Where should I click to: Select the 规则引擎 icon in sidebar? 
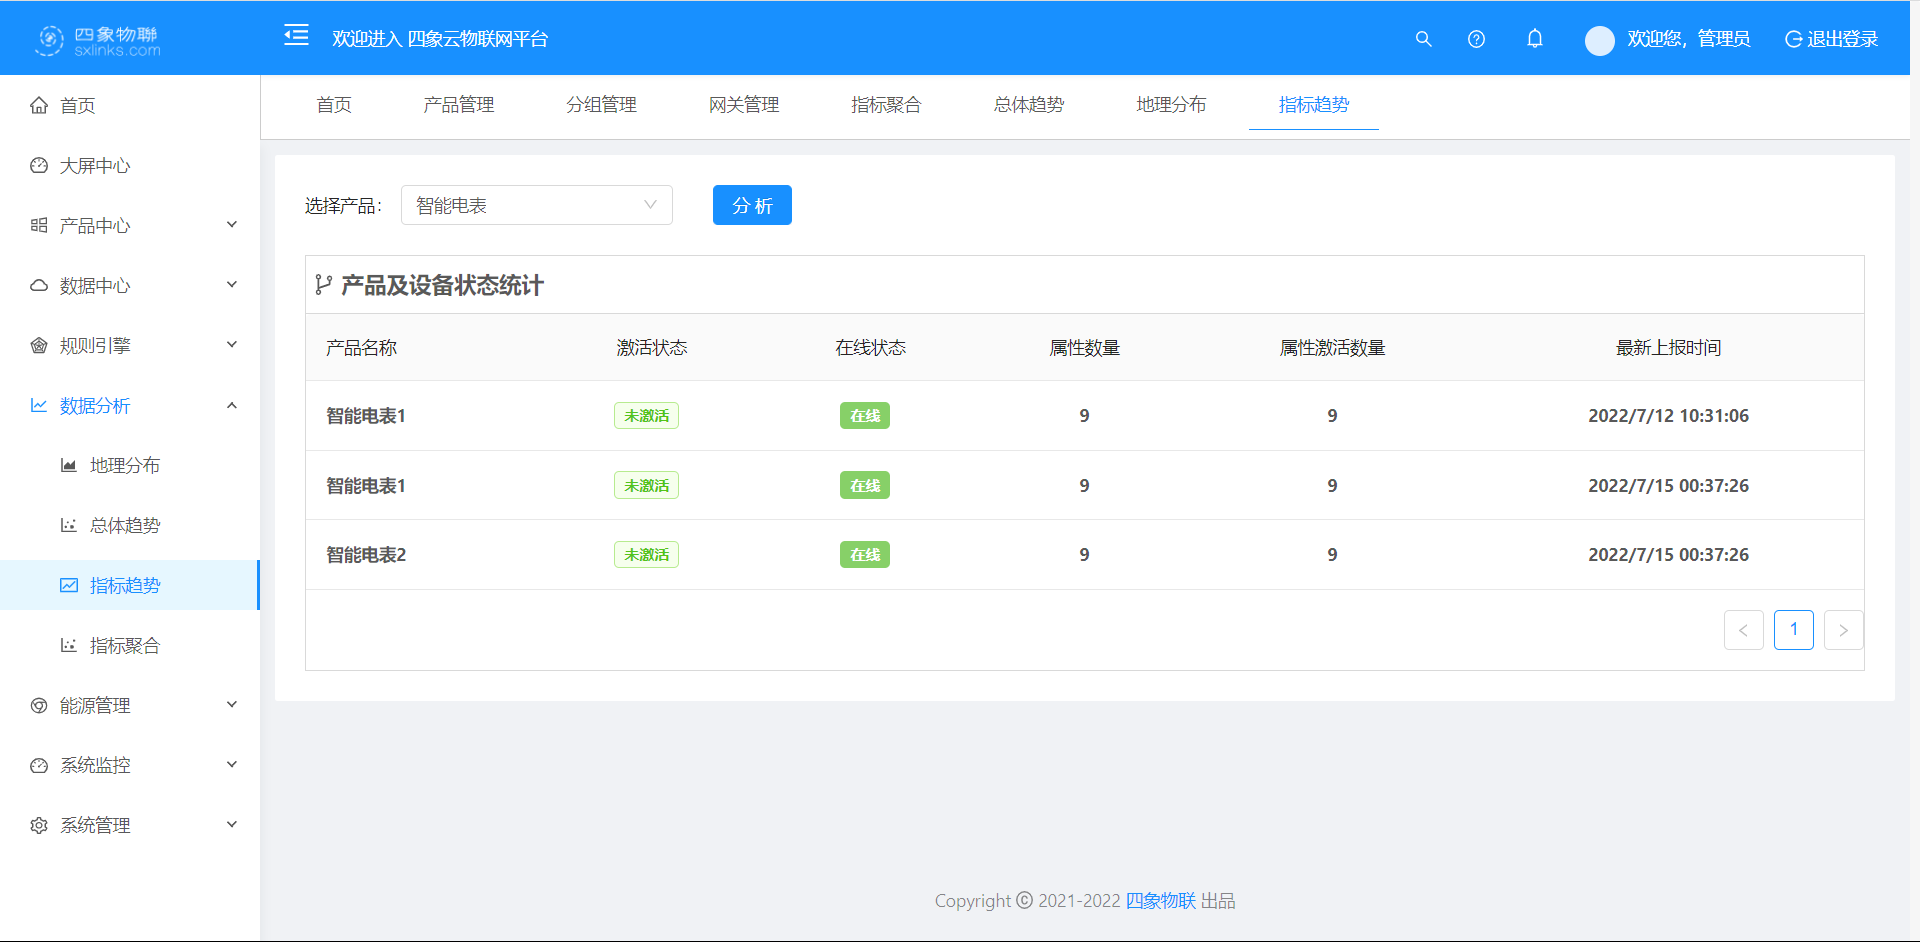click(x=38, y=345)
